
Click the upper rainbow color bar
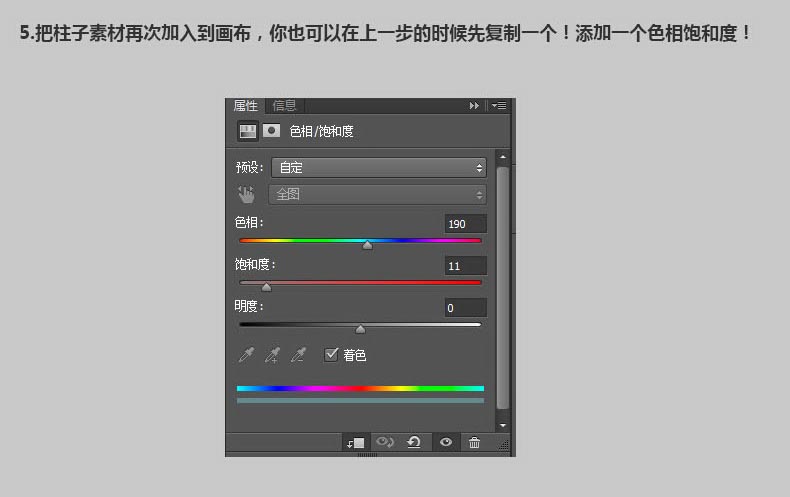[x=360, y=388]
